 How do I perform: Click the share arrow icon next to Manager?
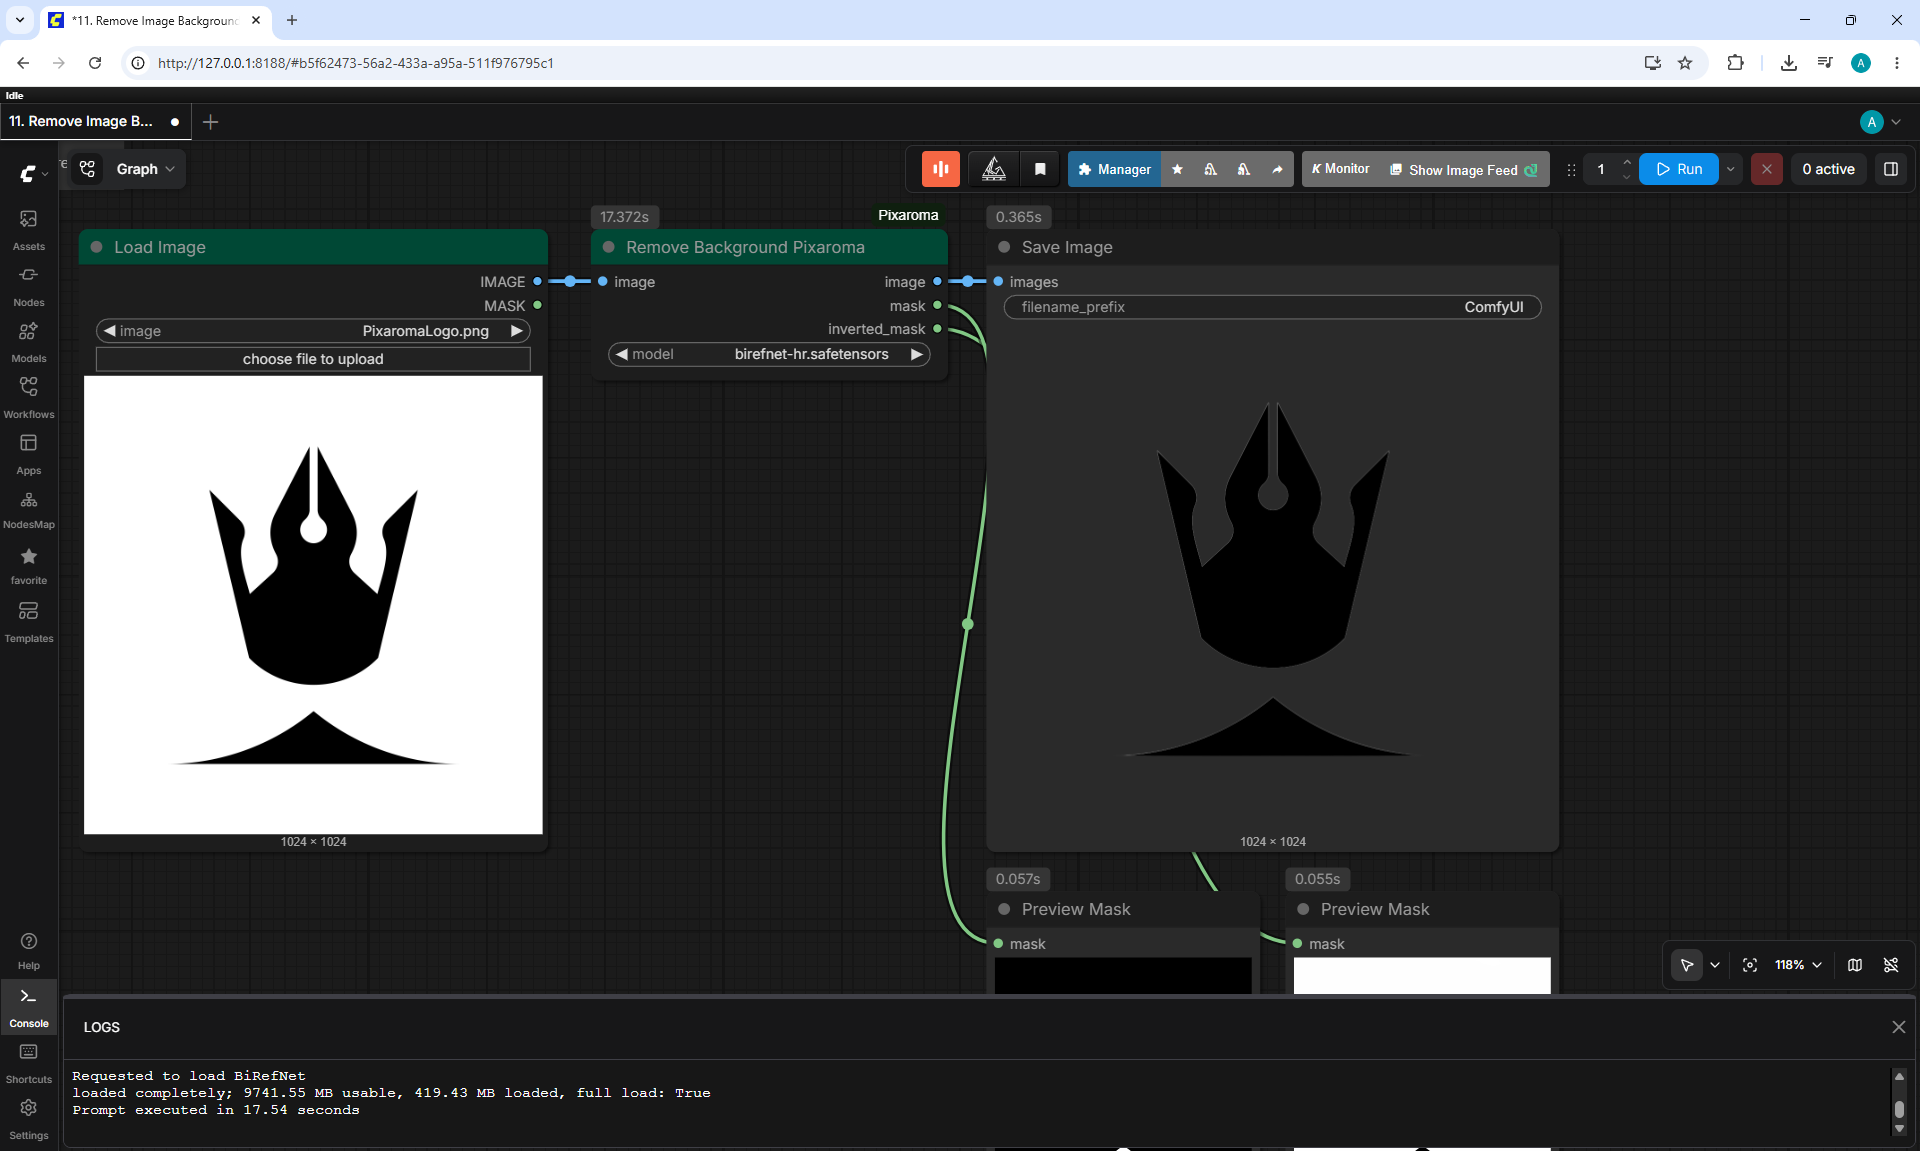[1277, 169]
